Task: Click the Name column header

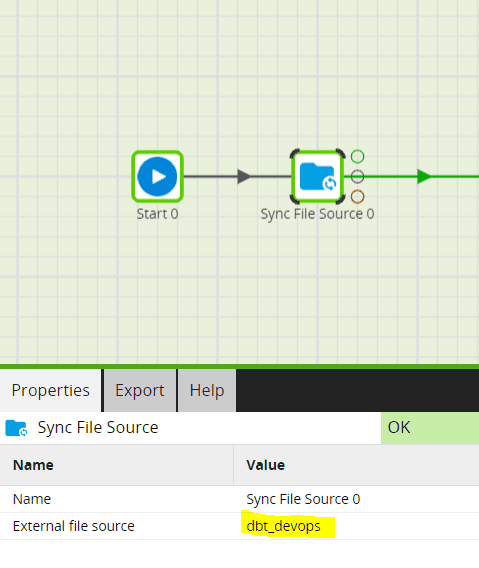Action: (33, 465)
